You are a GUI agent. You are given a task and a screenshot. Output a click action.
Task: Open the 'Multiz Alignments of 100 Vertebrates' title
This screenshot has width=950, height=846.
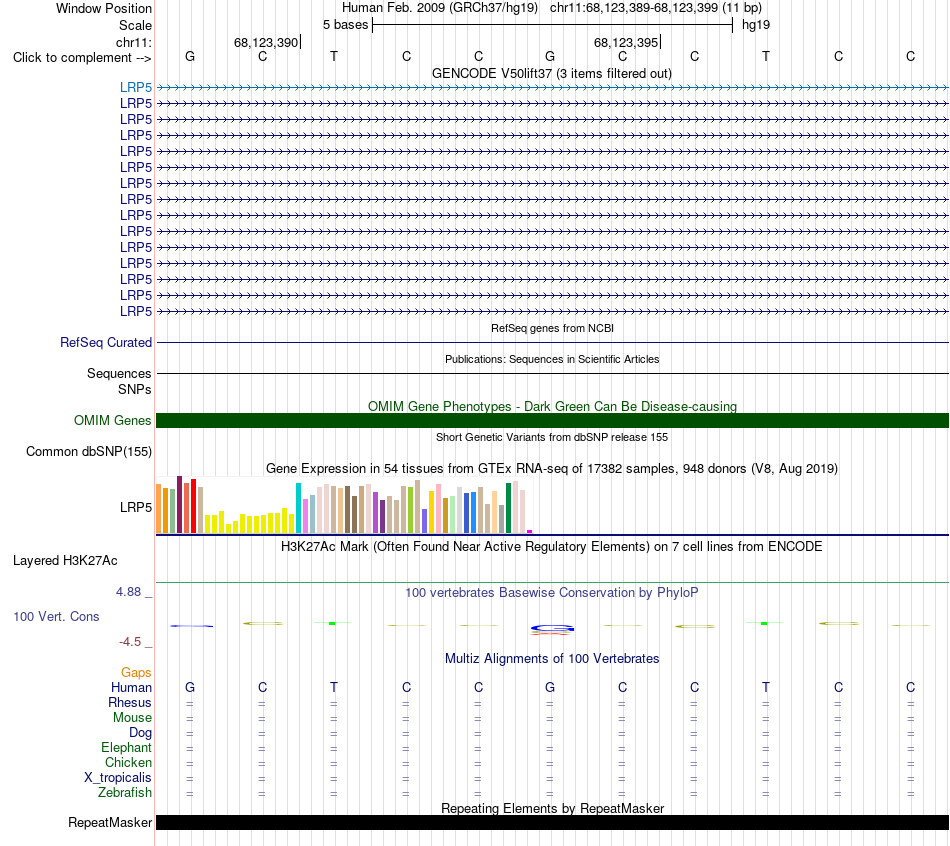coord(552,659)
